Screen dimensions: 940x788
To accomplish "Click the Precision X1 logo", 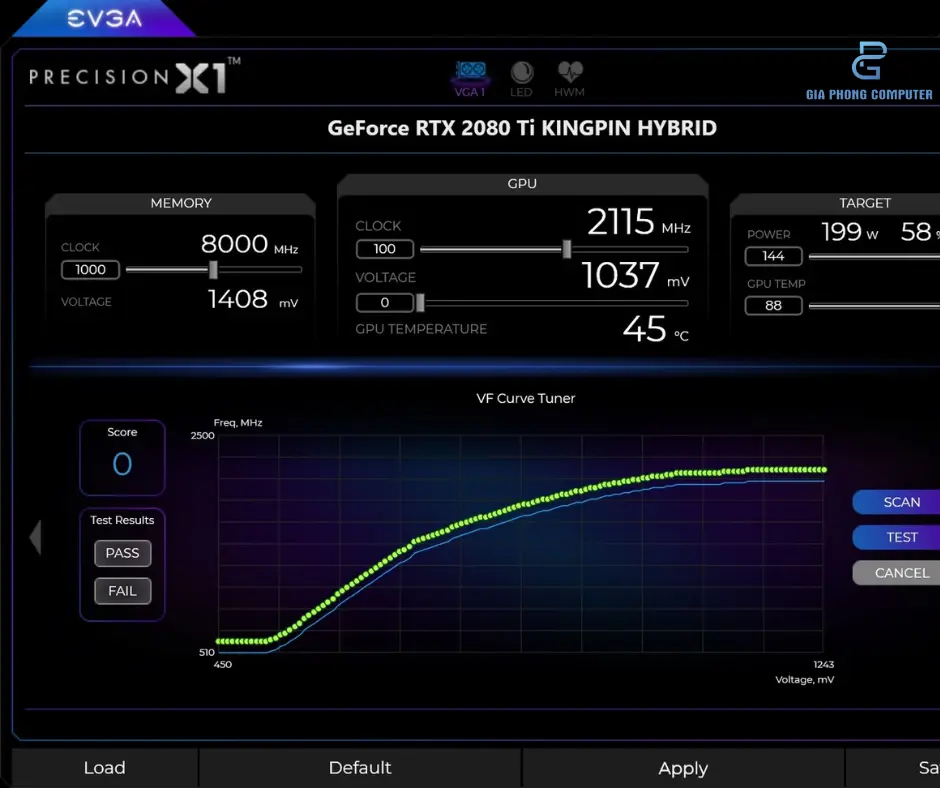I will click(x=134, y=77).
